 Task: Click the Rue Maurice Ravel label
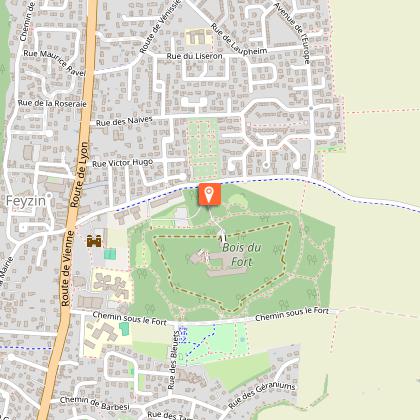pyautogui.click(x=54, y=63)
